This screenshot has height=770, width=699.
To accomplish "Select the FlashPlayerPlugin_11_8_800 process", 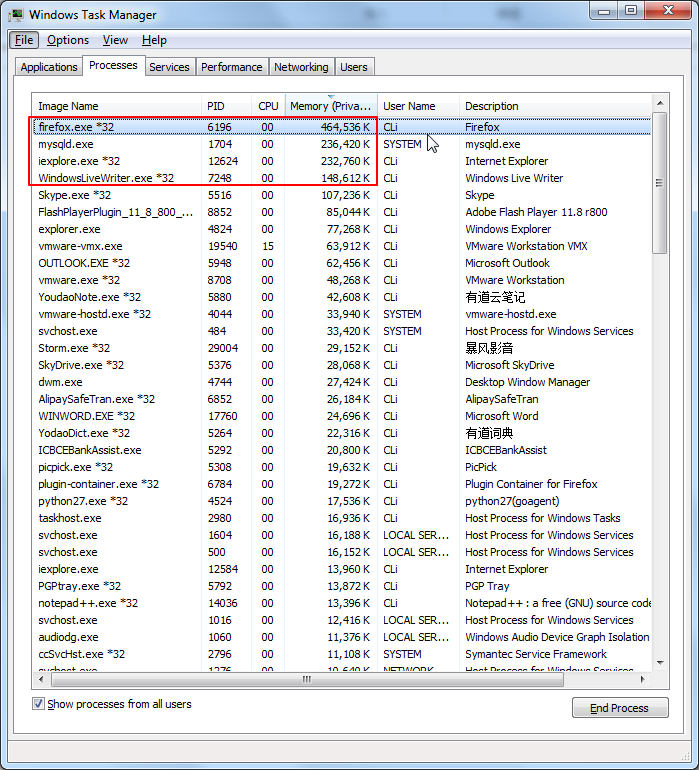I will (x=342, y=212).
